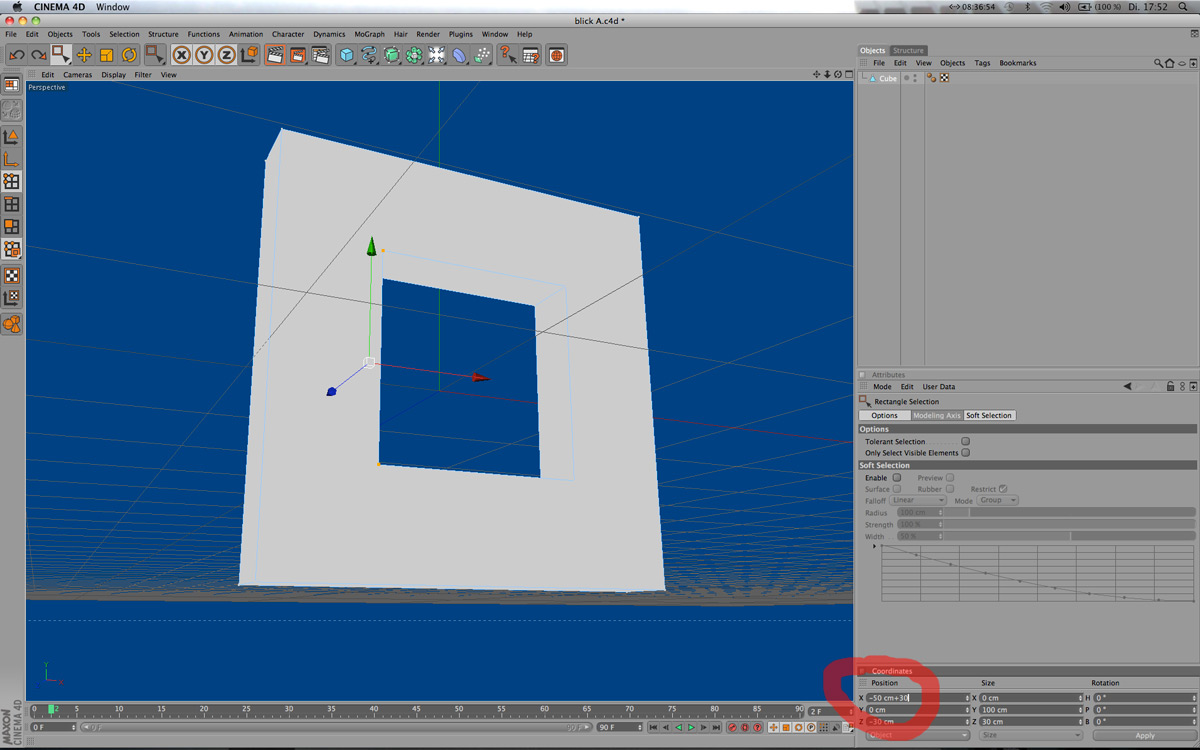Click the Apply button
Screen dimensions: 1200x750
tap(1145, 735)
